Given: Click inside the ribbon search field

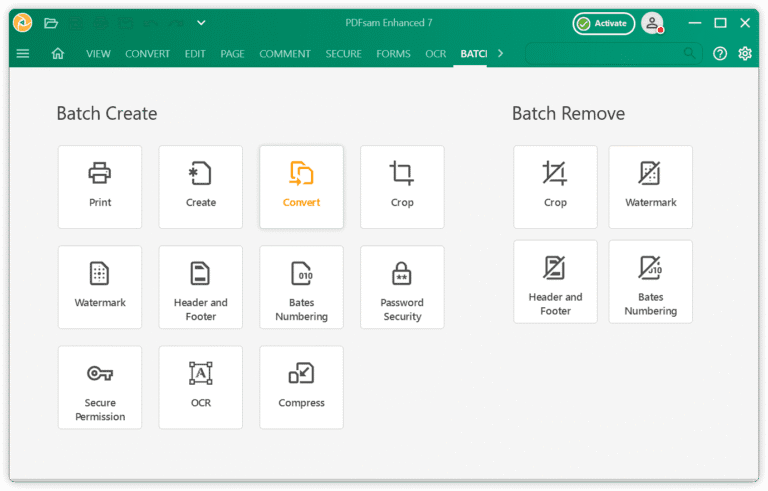Looking at the screenshot, I should pyautogui.click(x=612, y=53).
